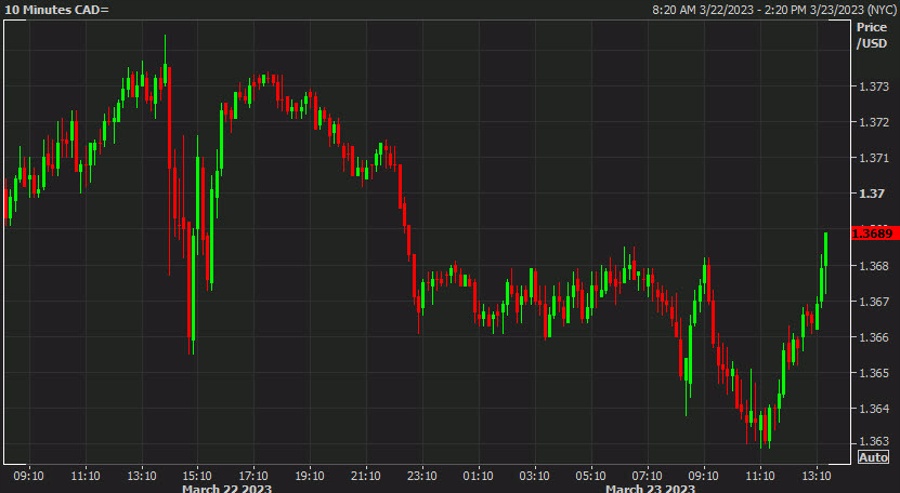The height and width of the screenshot is (493, 900).
Task: Click the 1.371 price axis label
Action: (874, 158)
